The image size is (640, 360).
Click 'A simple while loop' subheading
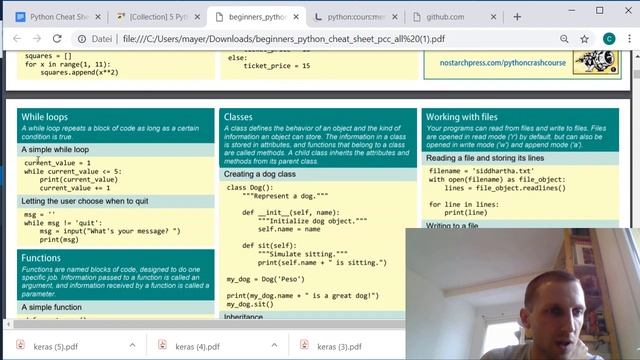click(55, 149)
